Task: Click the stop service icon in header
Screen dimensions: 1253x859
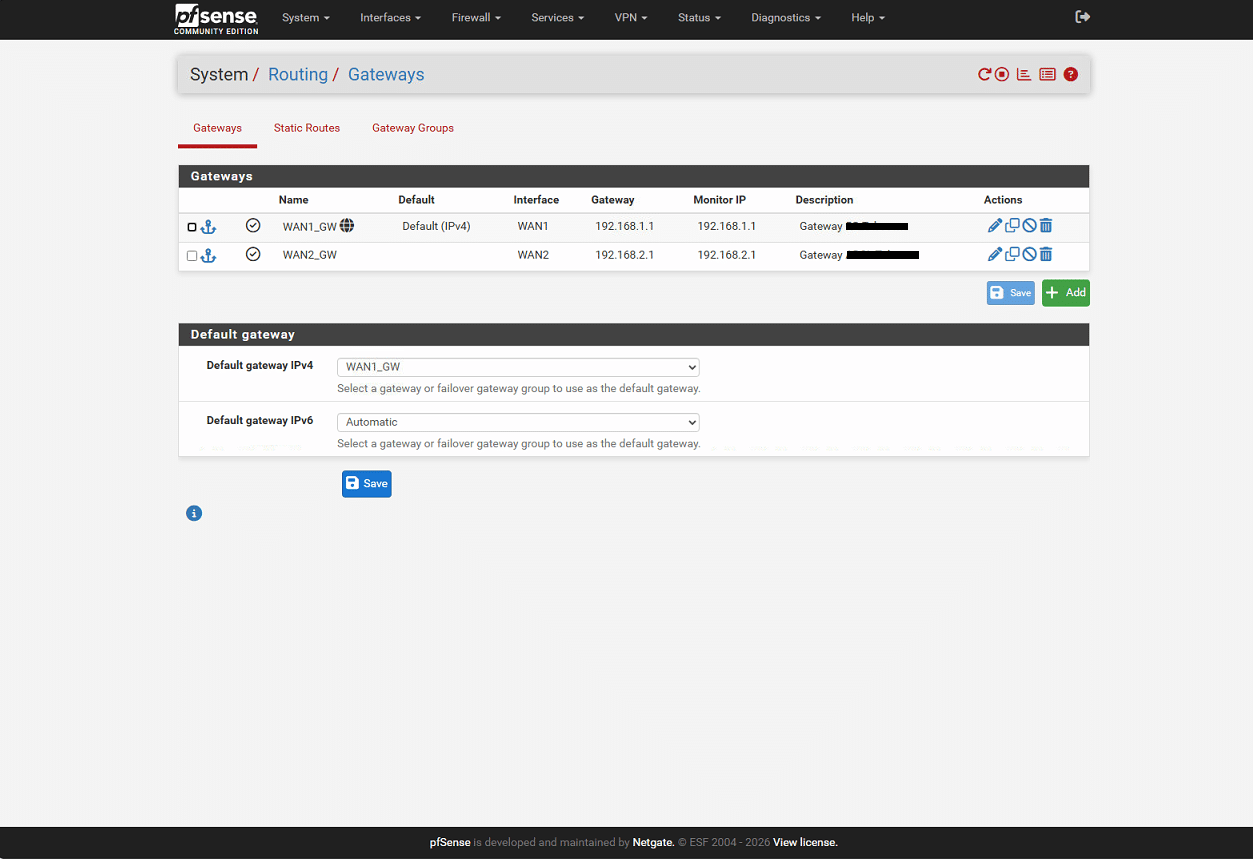Action: click(1002, 75)
